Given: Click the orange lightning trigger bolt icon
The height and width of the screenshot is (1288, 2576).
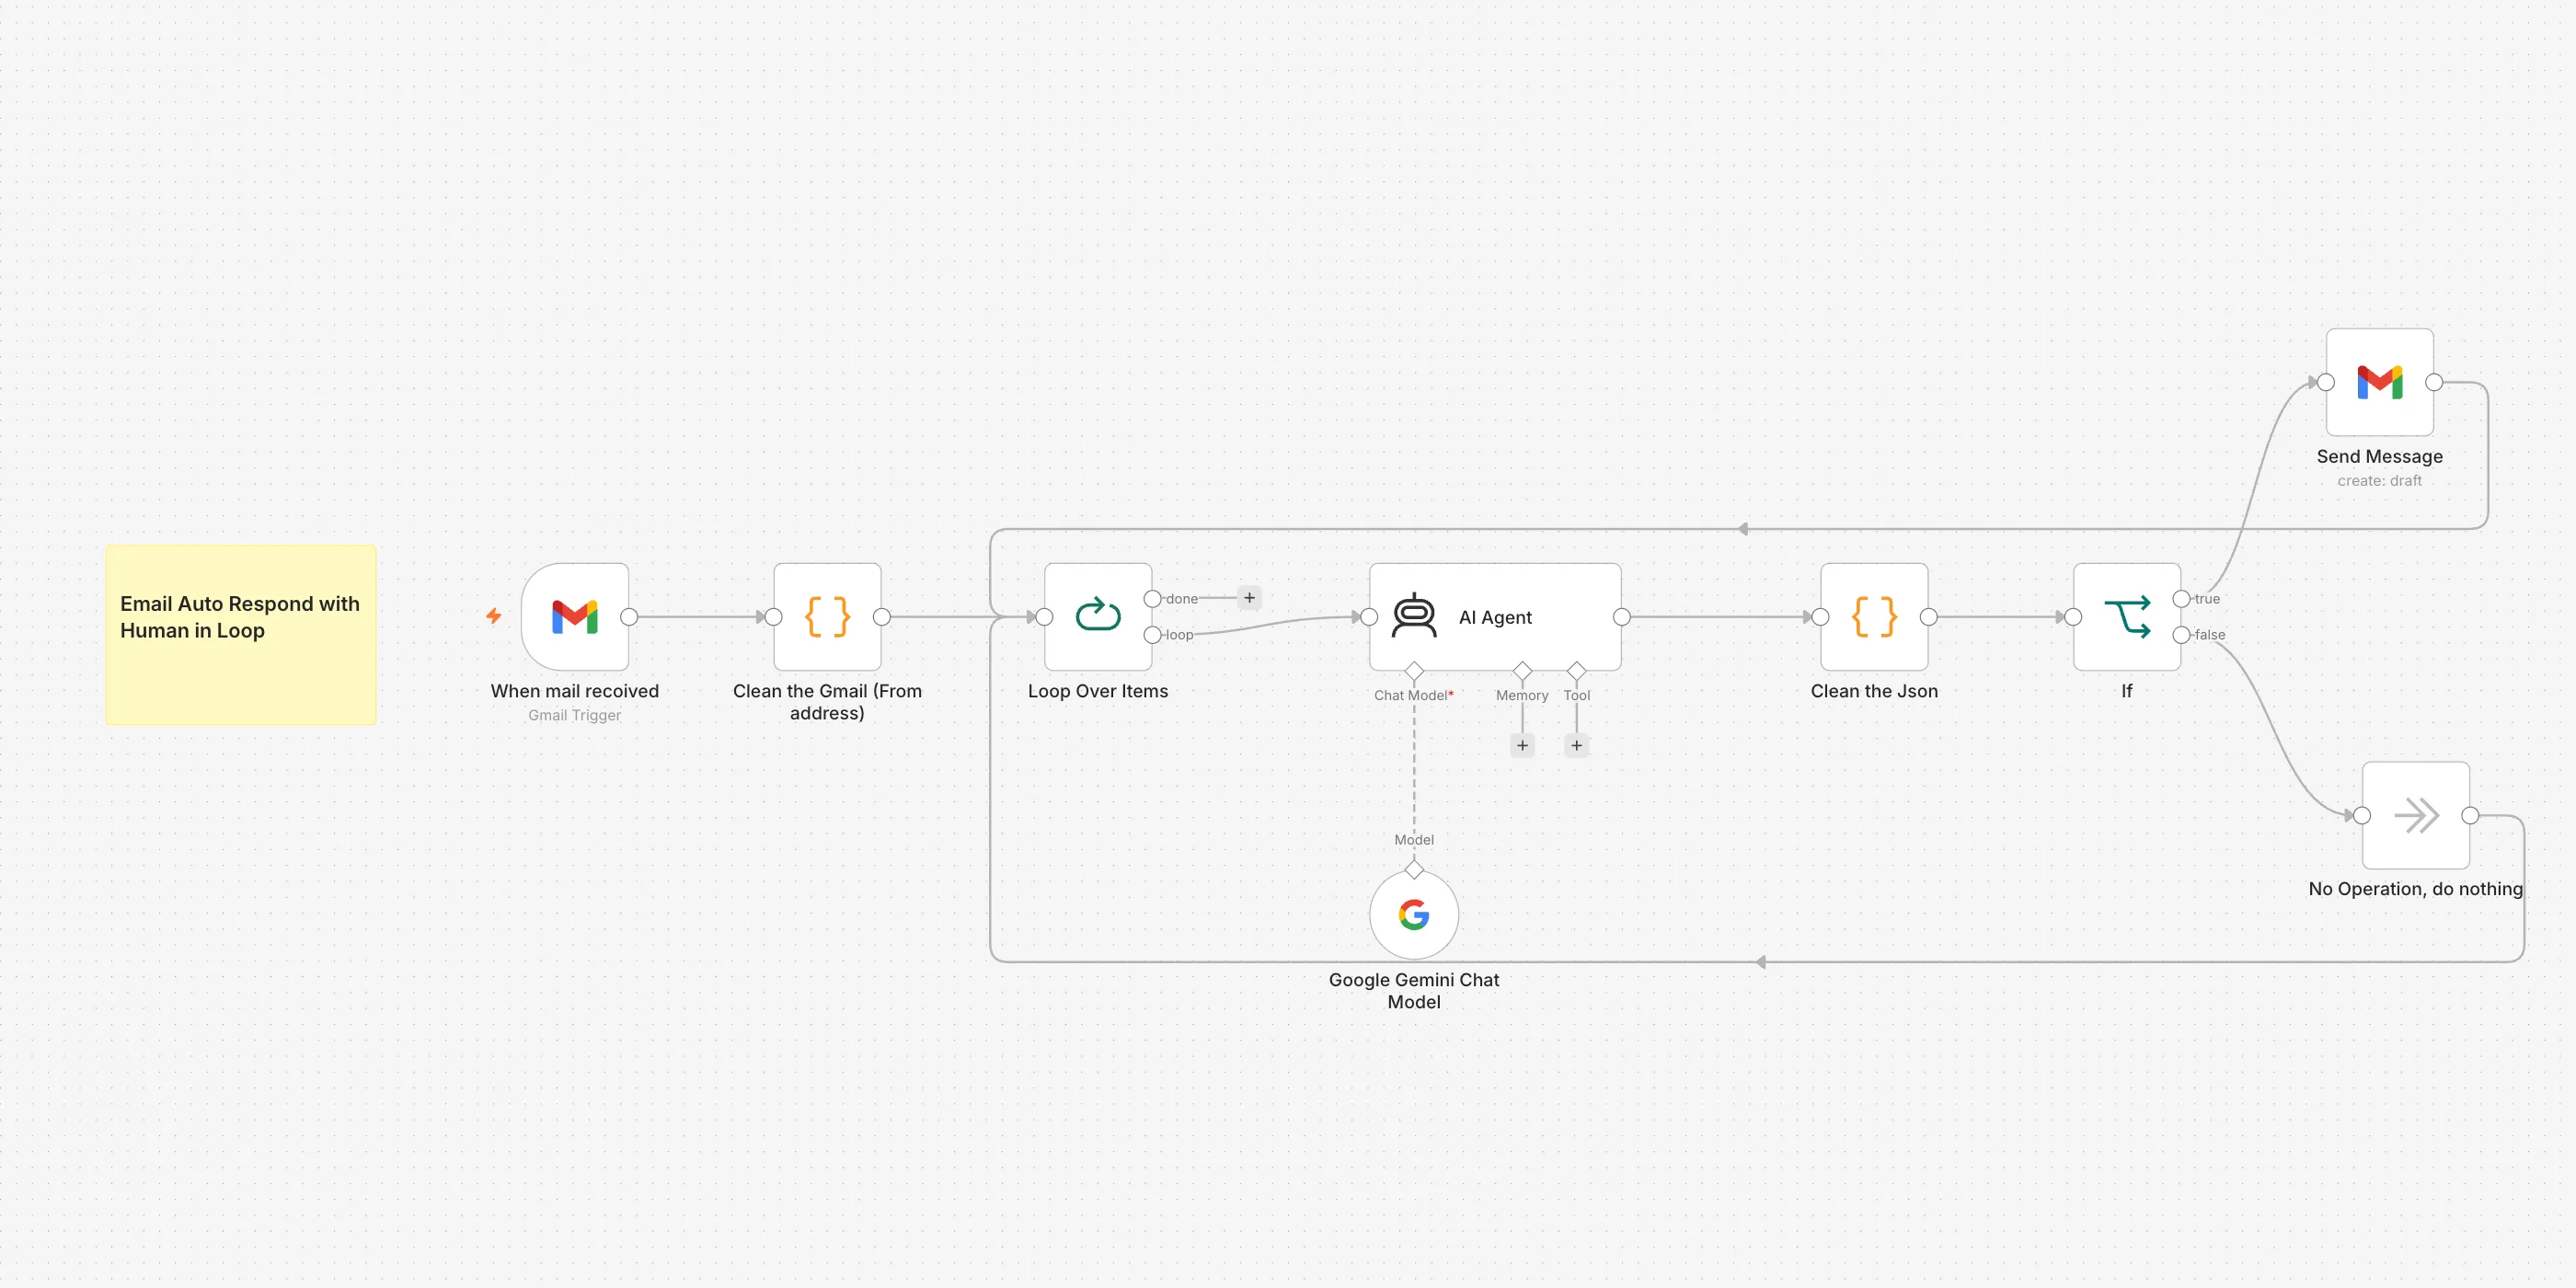Looking at the screenshot, I should point(494,616).
